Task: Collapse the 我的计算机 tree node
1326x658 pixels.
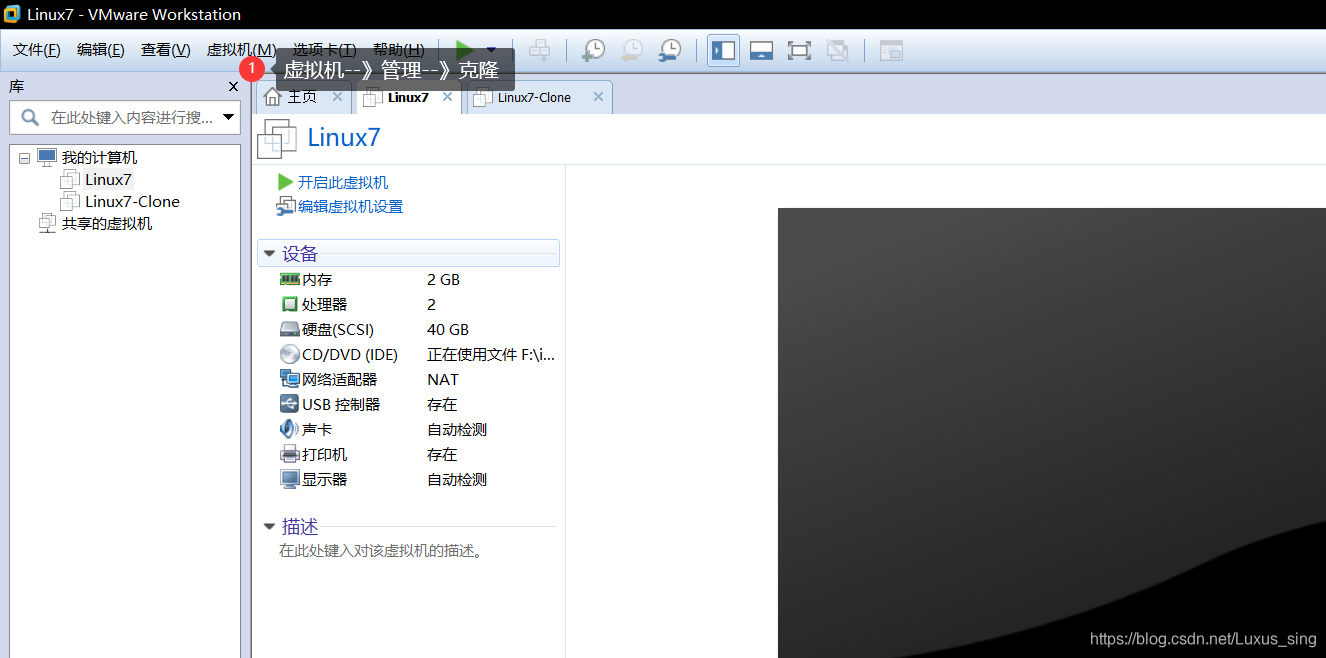Action: [24, 158]
